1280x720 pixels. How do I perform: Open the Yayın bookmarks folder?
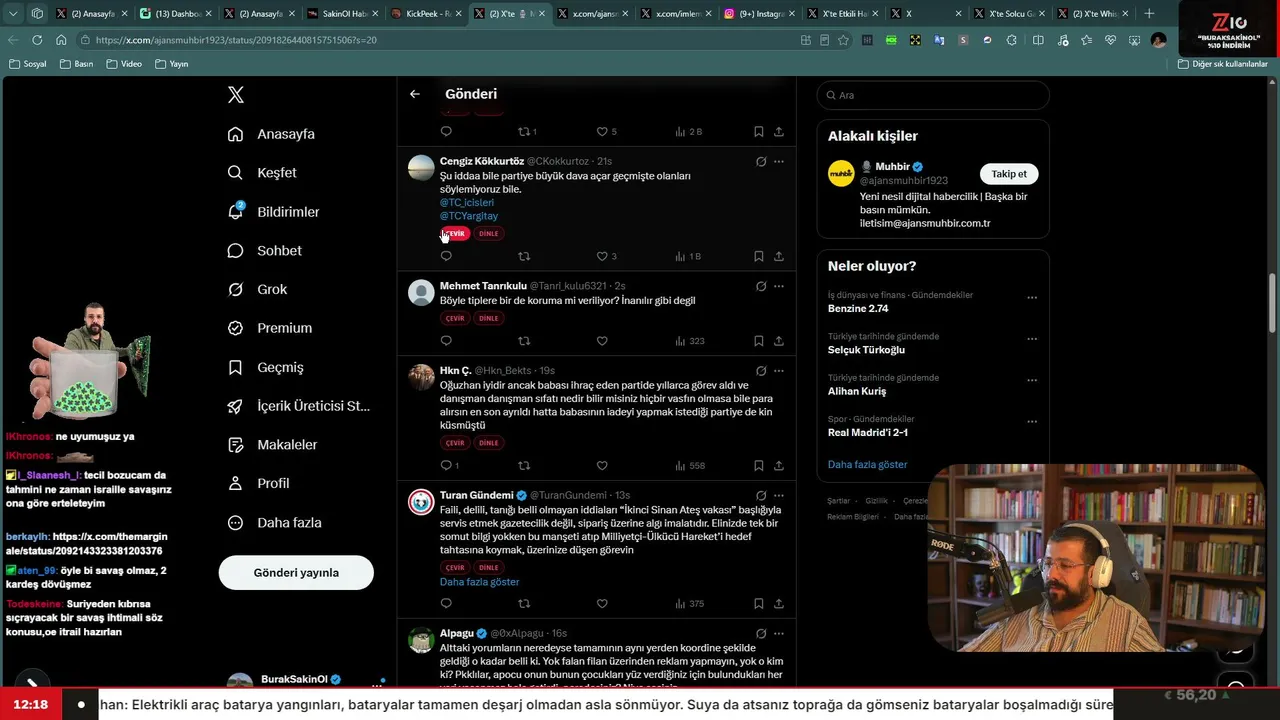pyautogui.click(x=172, y=64)
